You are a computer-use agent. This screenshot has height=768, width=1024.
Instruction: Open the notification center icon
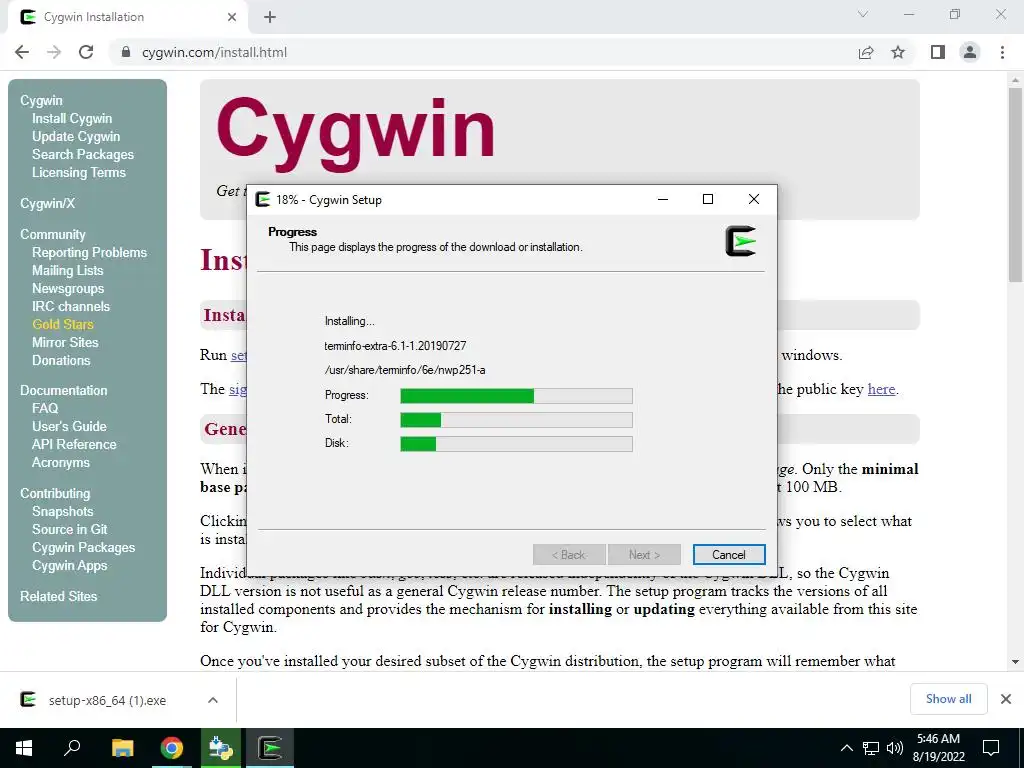(x=991, y=748)
